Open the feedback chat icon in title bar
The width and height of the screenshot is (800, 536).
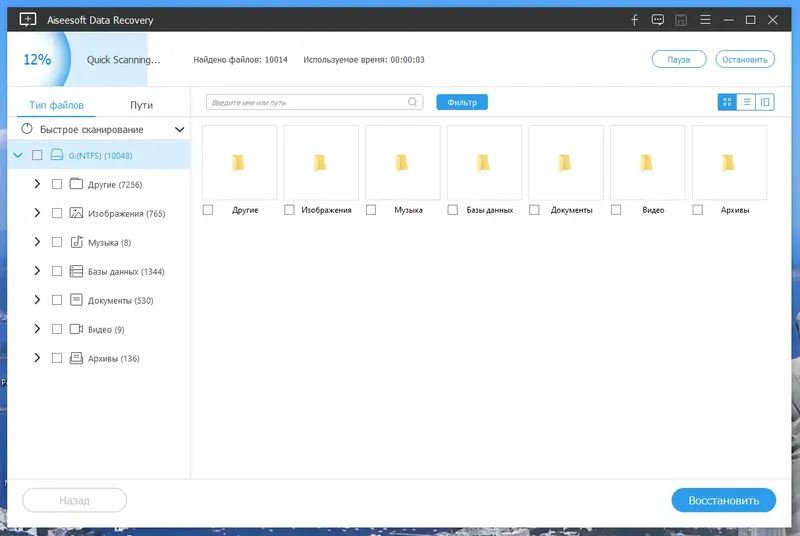coord(658,20)
